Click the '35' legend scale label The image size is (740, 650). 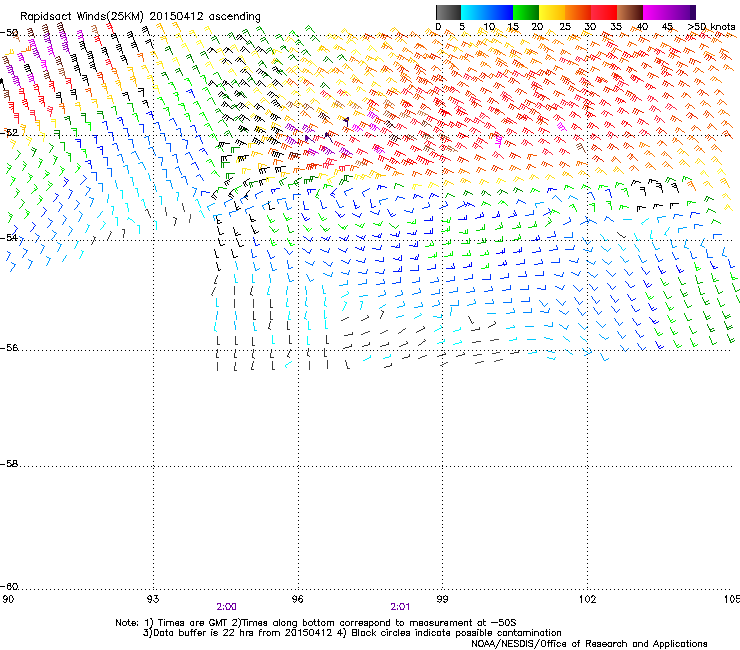point(616,27)
